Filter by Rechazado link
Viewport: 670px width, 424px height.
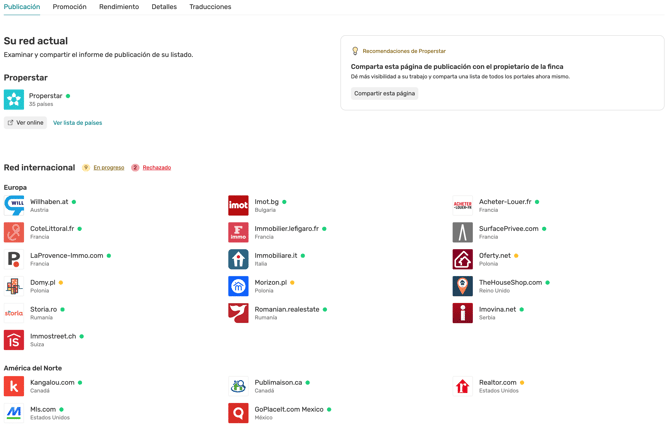click(x=157, y=168)
